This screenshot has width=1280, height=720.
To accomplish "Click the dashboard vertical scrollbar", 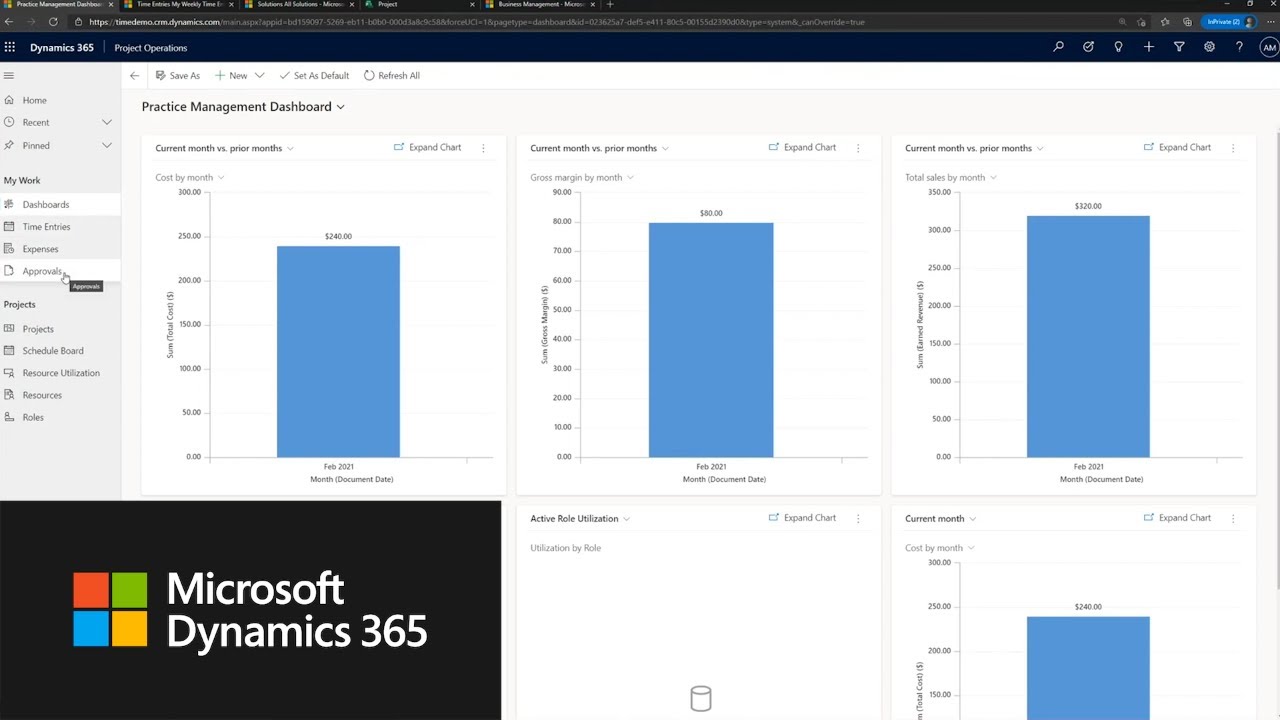I will tap(1277, 360).
